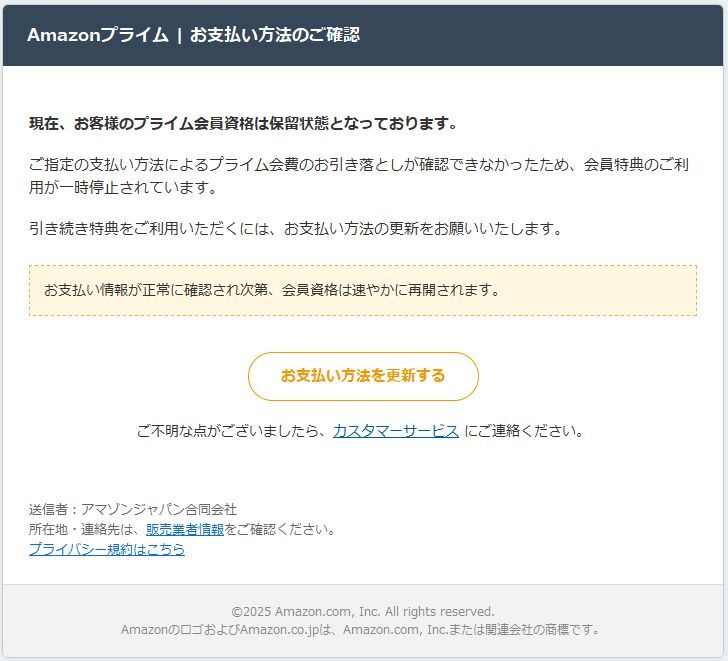Click the sentence 引き続き特典をご利用いただくには

click(x=296, y=228)
